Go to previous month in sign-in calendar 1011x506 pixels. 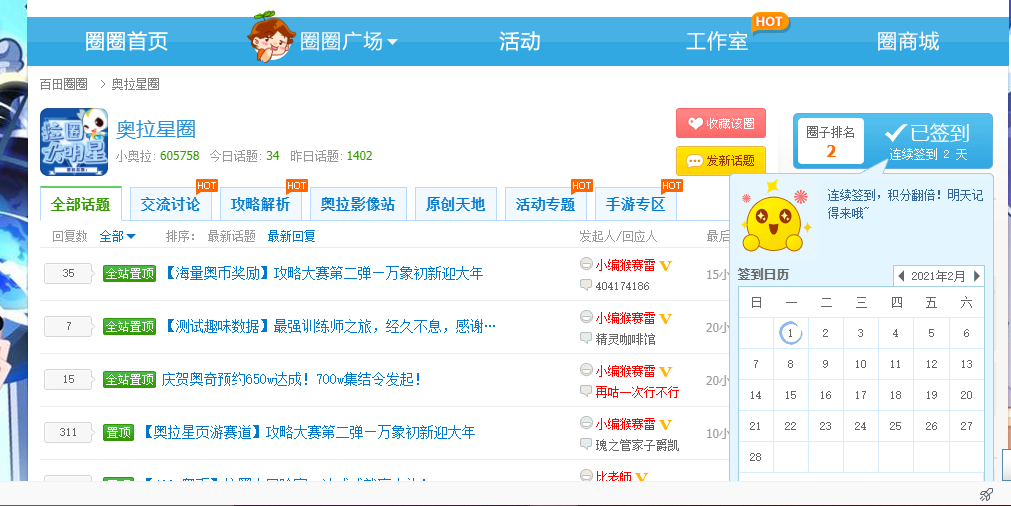coord(901,276)
